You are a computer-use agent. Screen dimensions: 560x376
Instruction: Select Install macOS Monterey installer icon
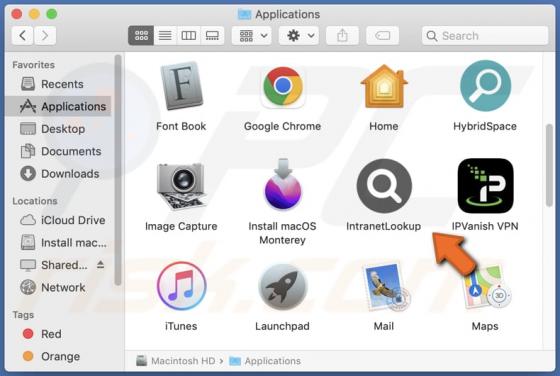tap(282, 184)
